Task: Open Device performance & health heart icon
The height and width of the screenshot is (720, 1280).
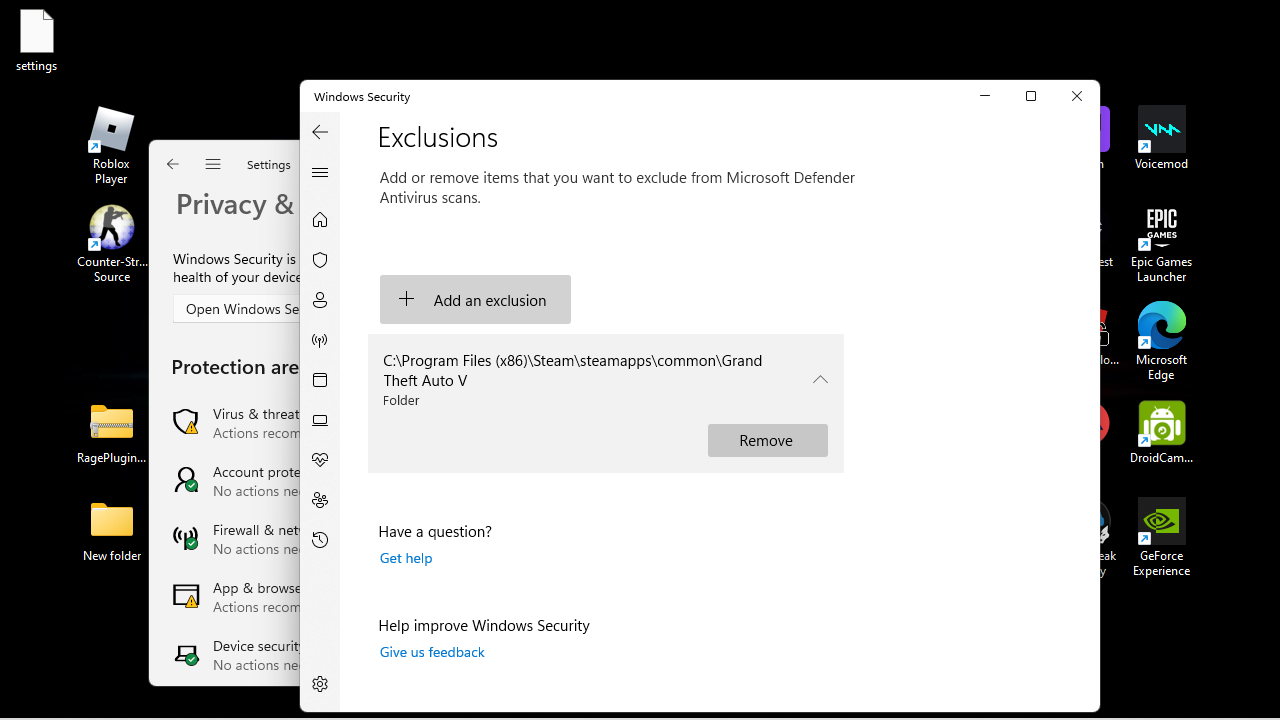Action: click(320, 460)
